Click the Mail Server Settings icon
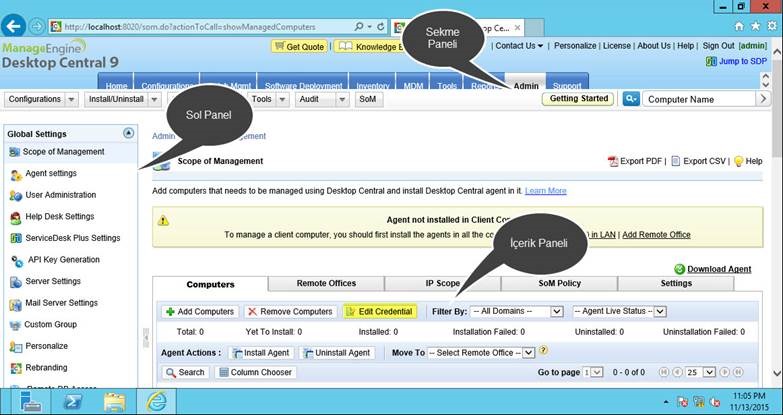This screenshot has width=783, height=415. coord(16,304)
